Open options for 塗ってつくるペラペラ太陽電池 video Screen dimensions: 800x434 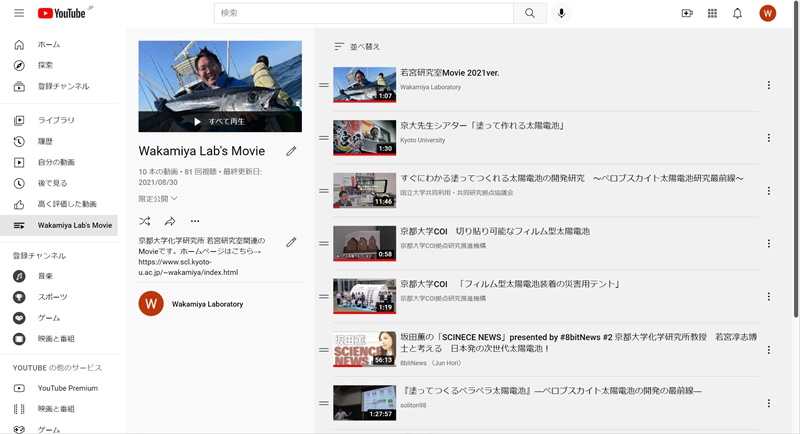point(768,403)
